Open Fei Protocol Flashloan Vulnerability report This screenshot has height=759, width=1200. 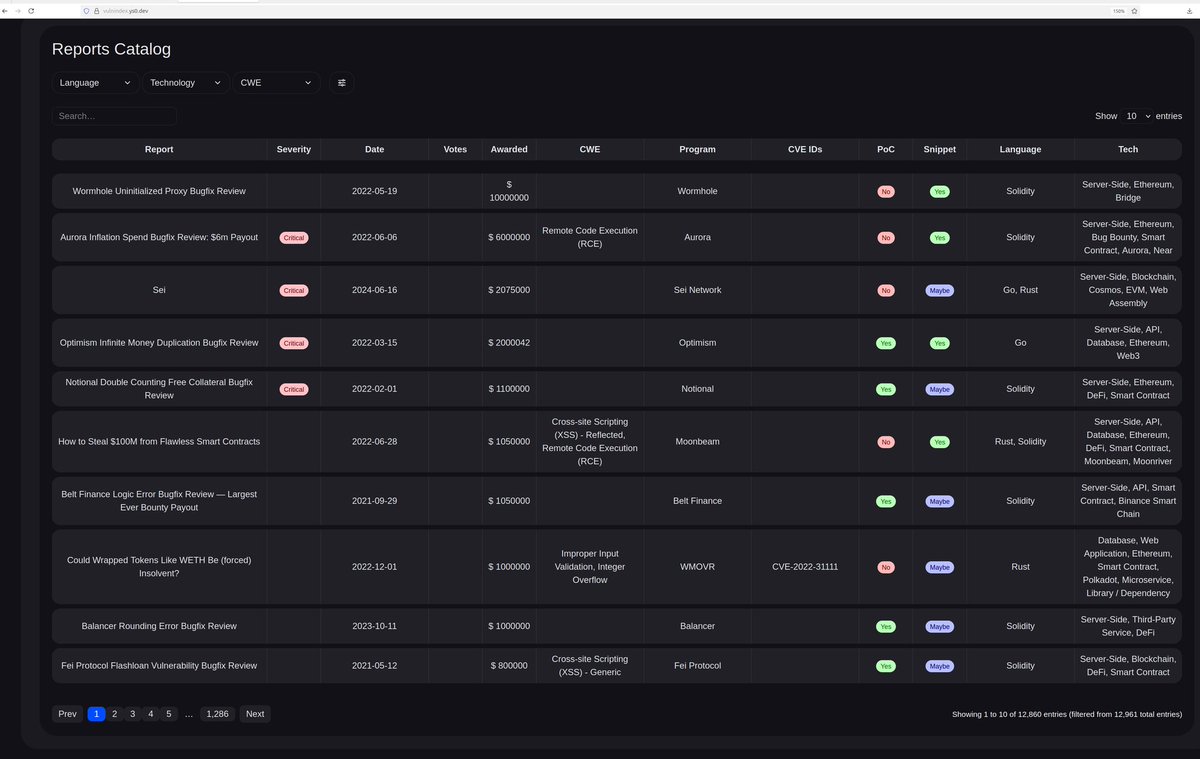point(159,666)
